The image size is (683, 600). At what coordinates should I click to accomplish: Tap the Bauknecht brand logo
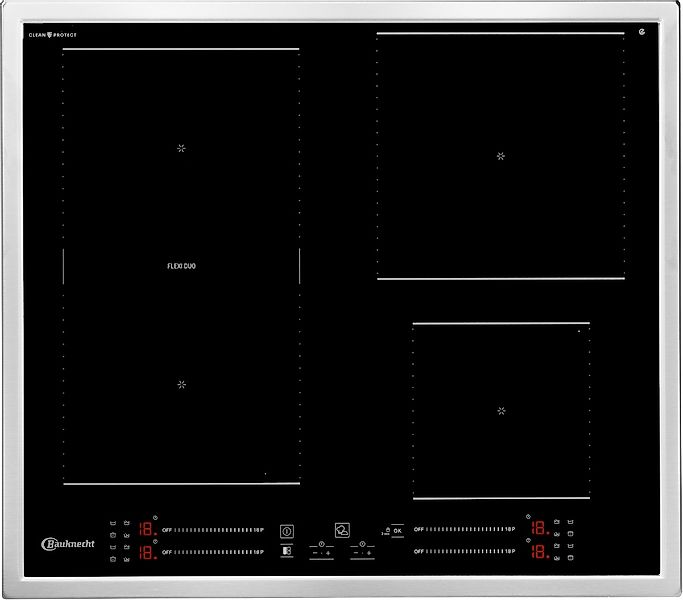coord(66,544)
